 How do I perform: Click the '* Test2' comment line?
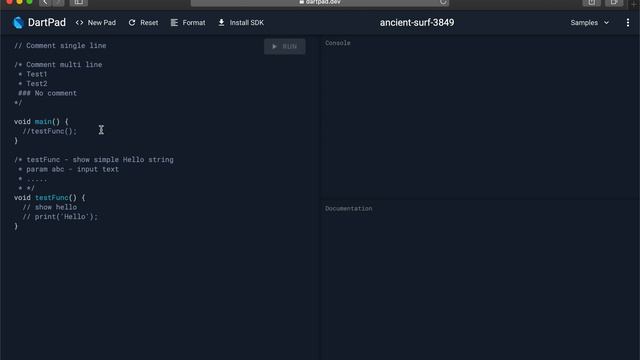click(x=33, y=84)
